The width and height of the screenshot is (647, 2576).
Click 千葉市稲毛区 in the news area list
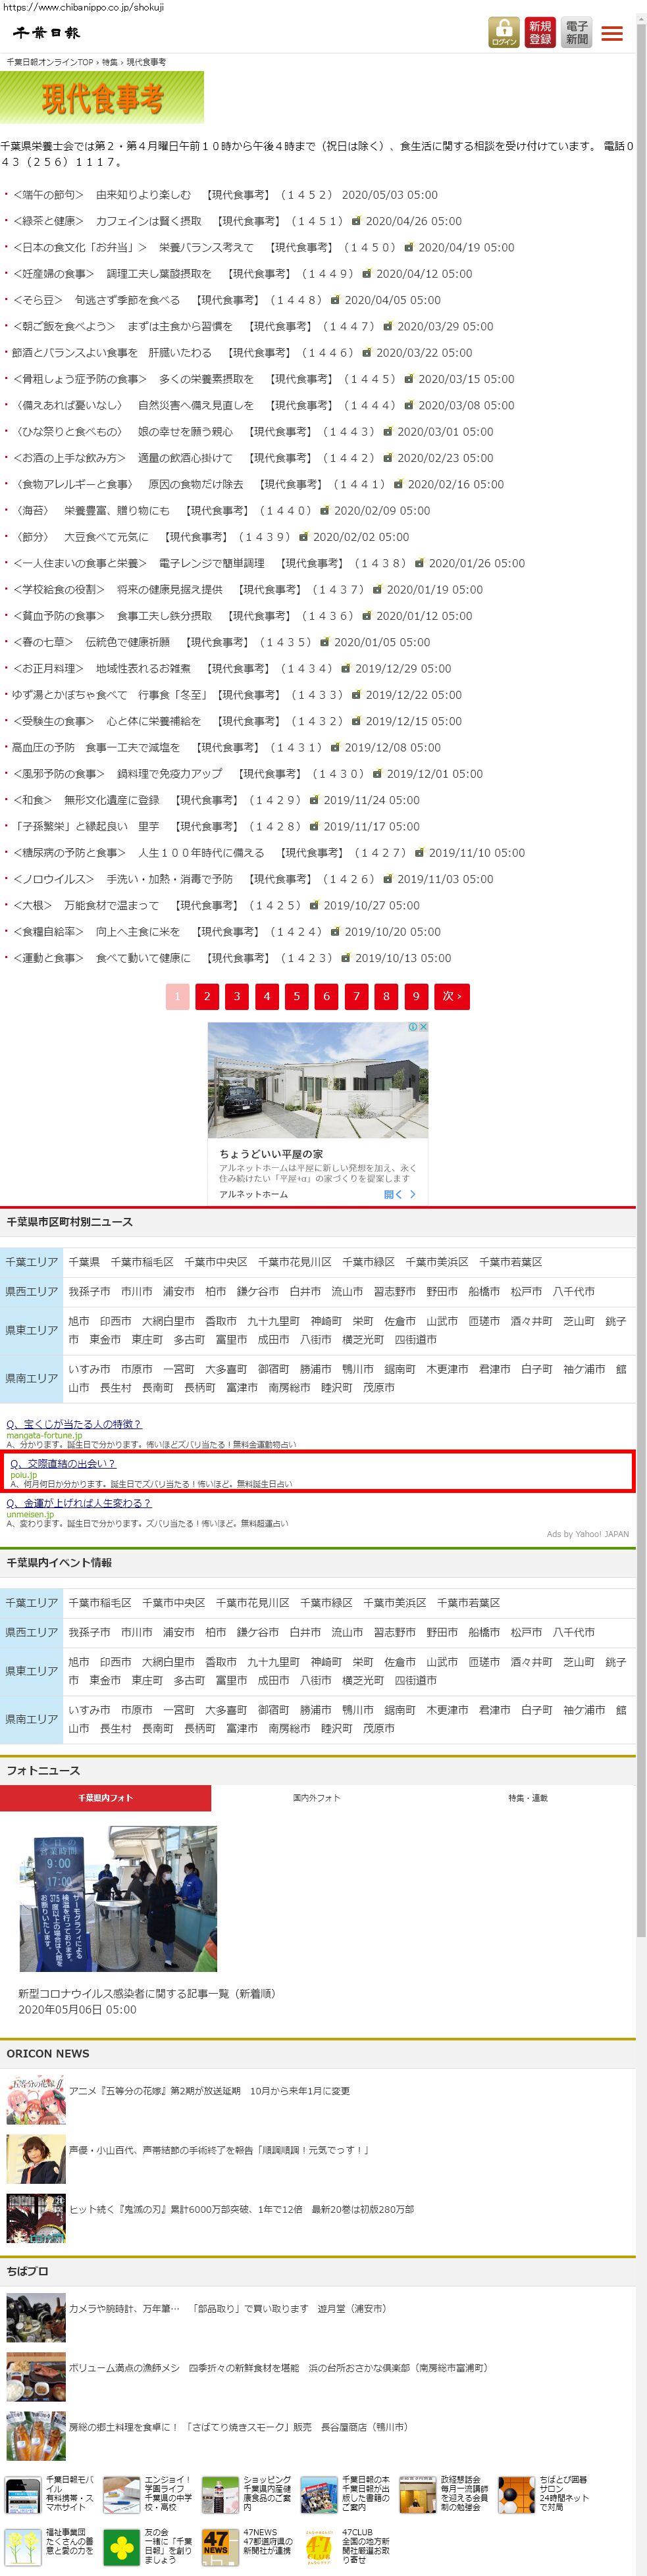(141, 1262)
